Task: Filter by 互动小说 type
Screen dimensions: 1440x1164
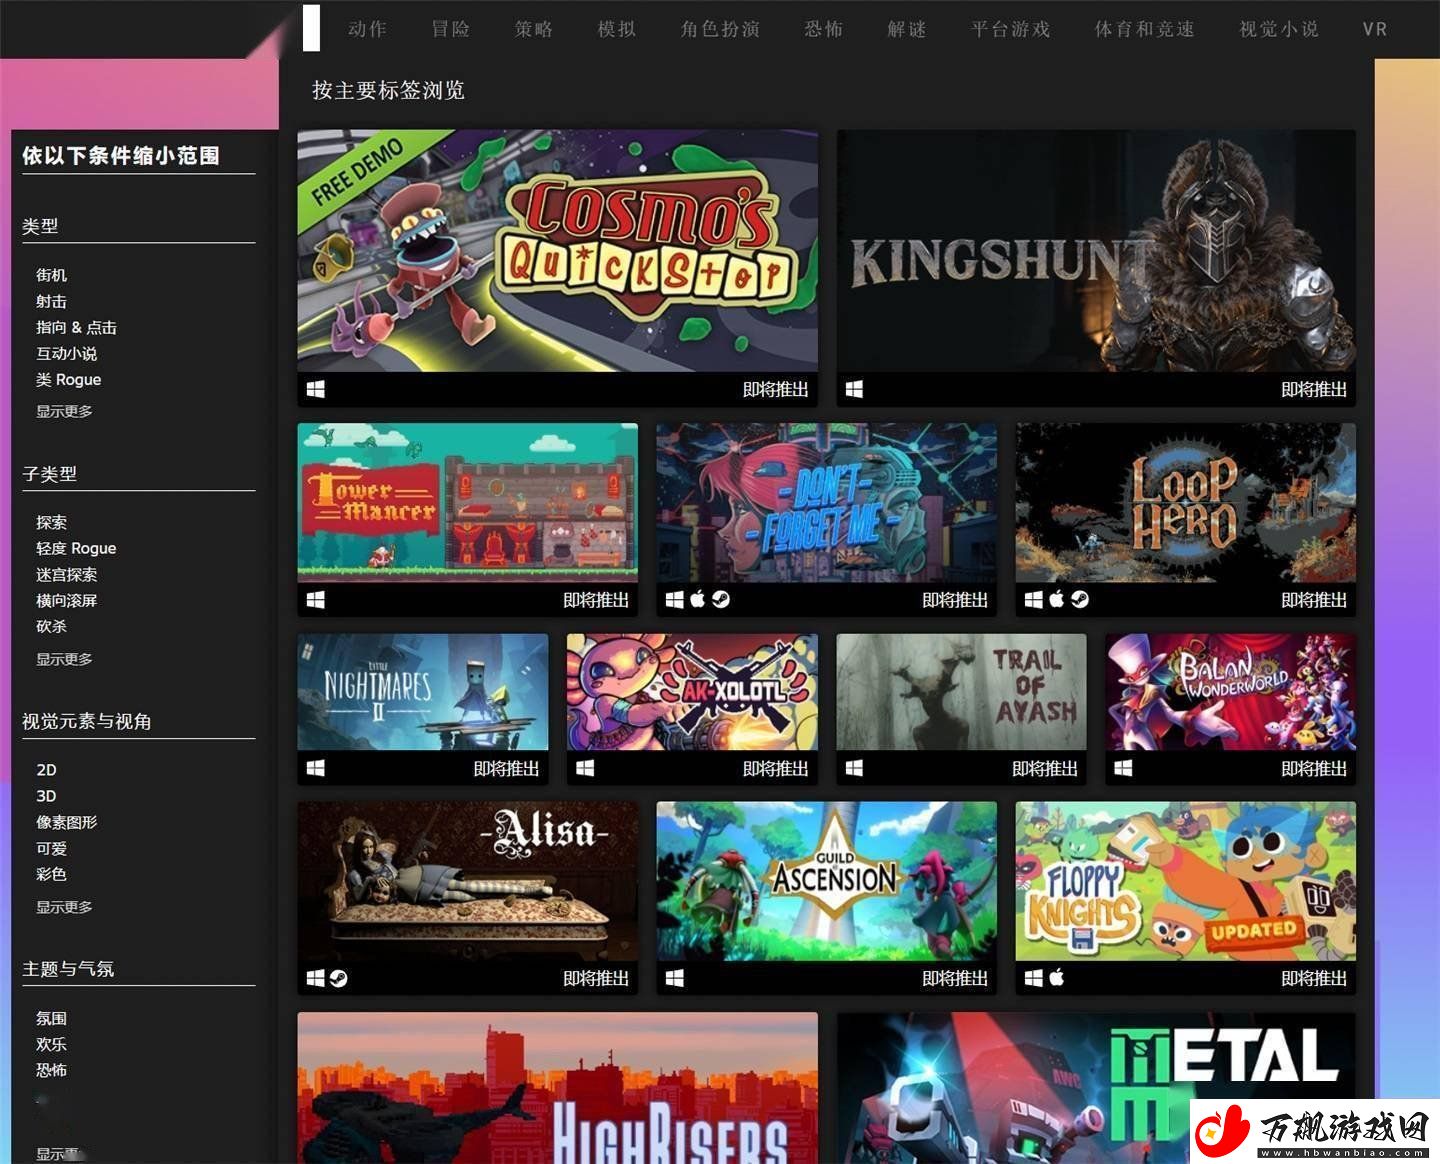Action: (67, 353)
